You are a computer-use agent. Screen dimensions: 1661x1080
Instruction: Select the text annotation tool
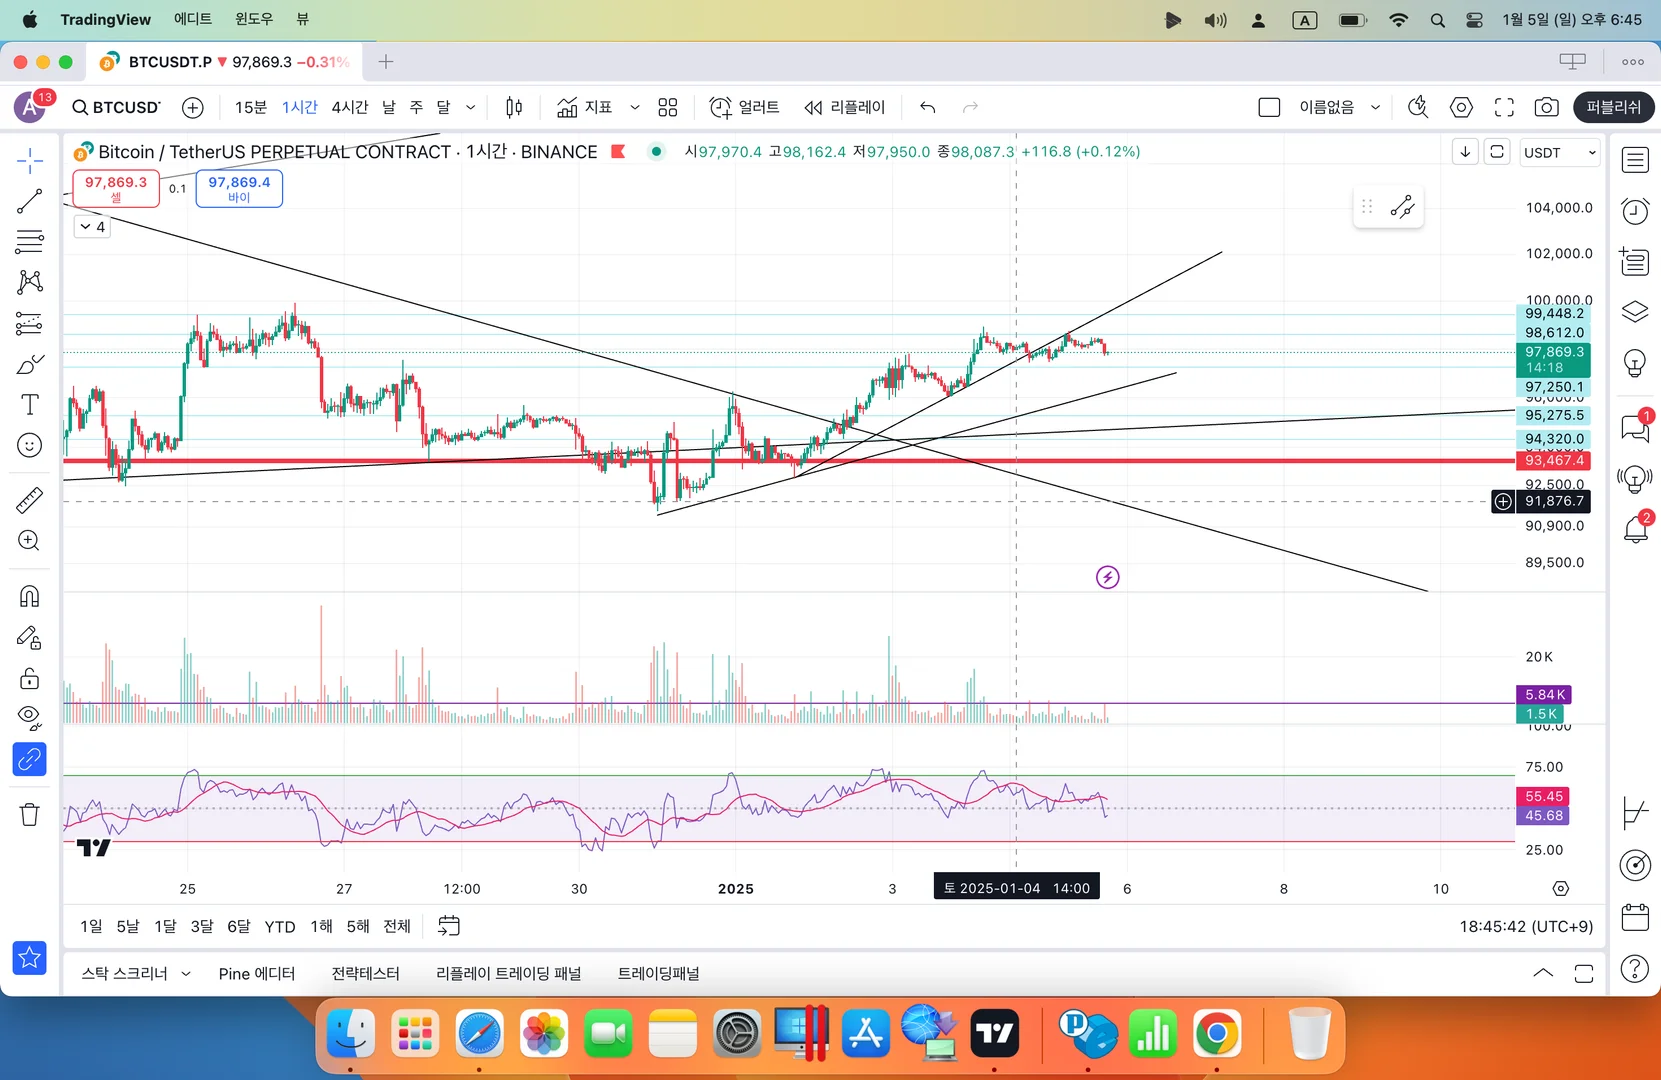[30, 404]
